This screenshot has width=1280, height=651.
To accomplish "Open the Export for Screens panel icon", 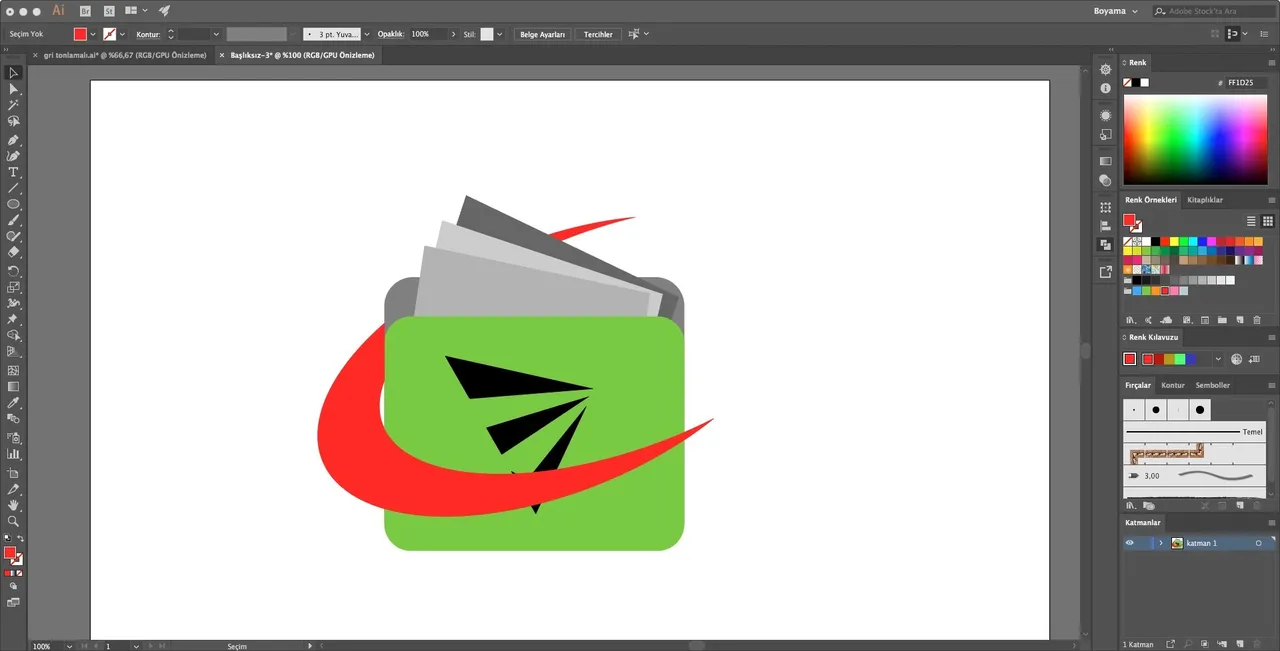I will (1105, 271).
